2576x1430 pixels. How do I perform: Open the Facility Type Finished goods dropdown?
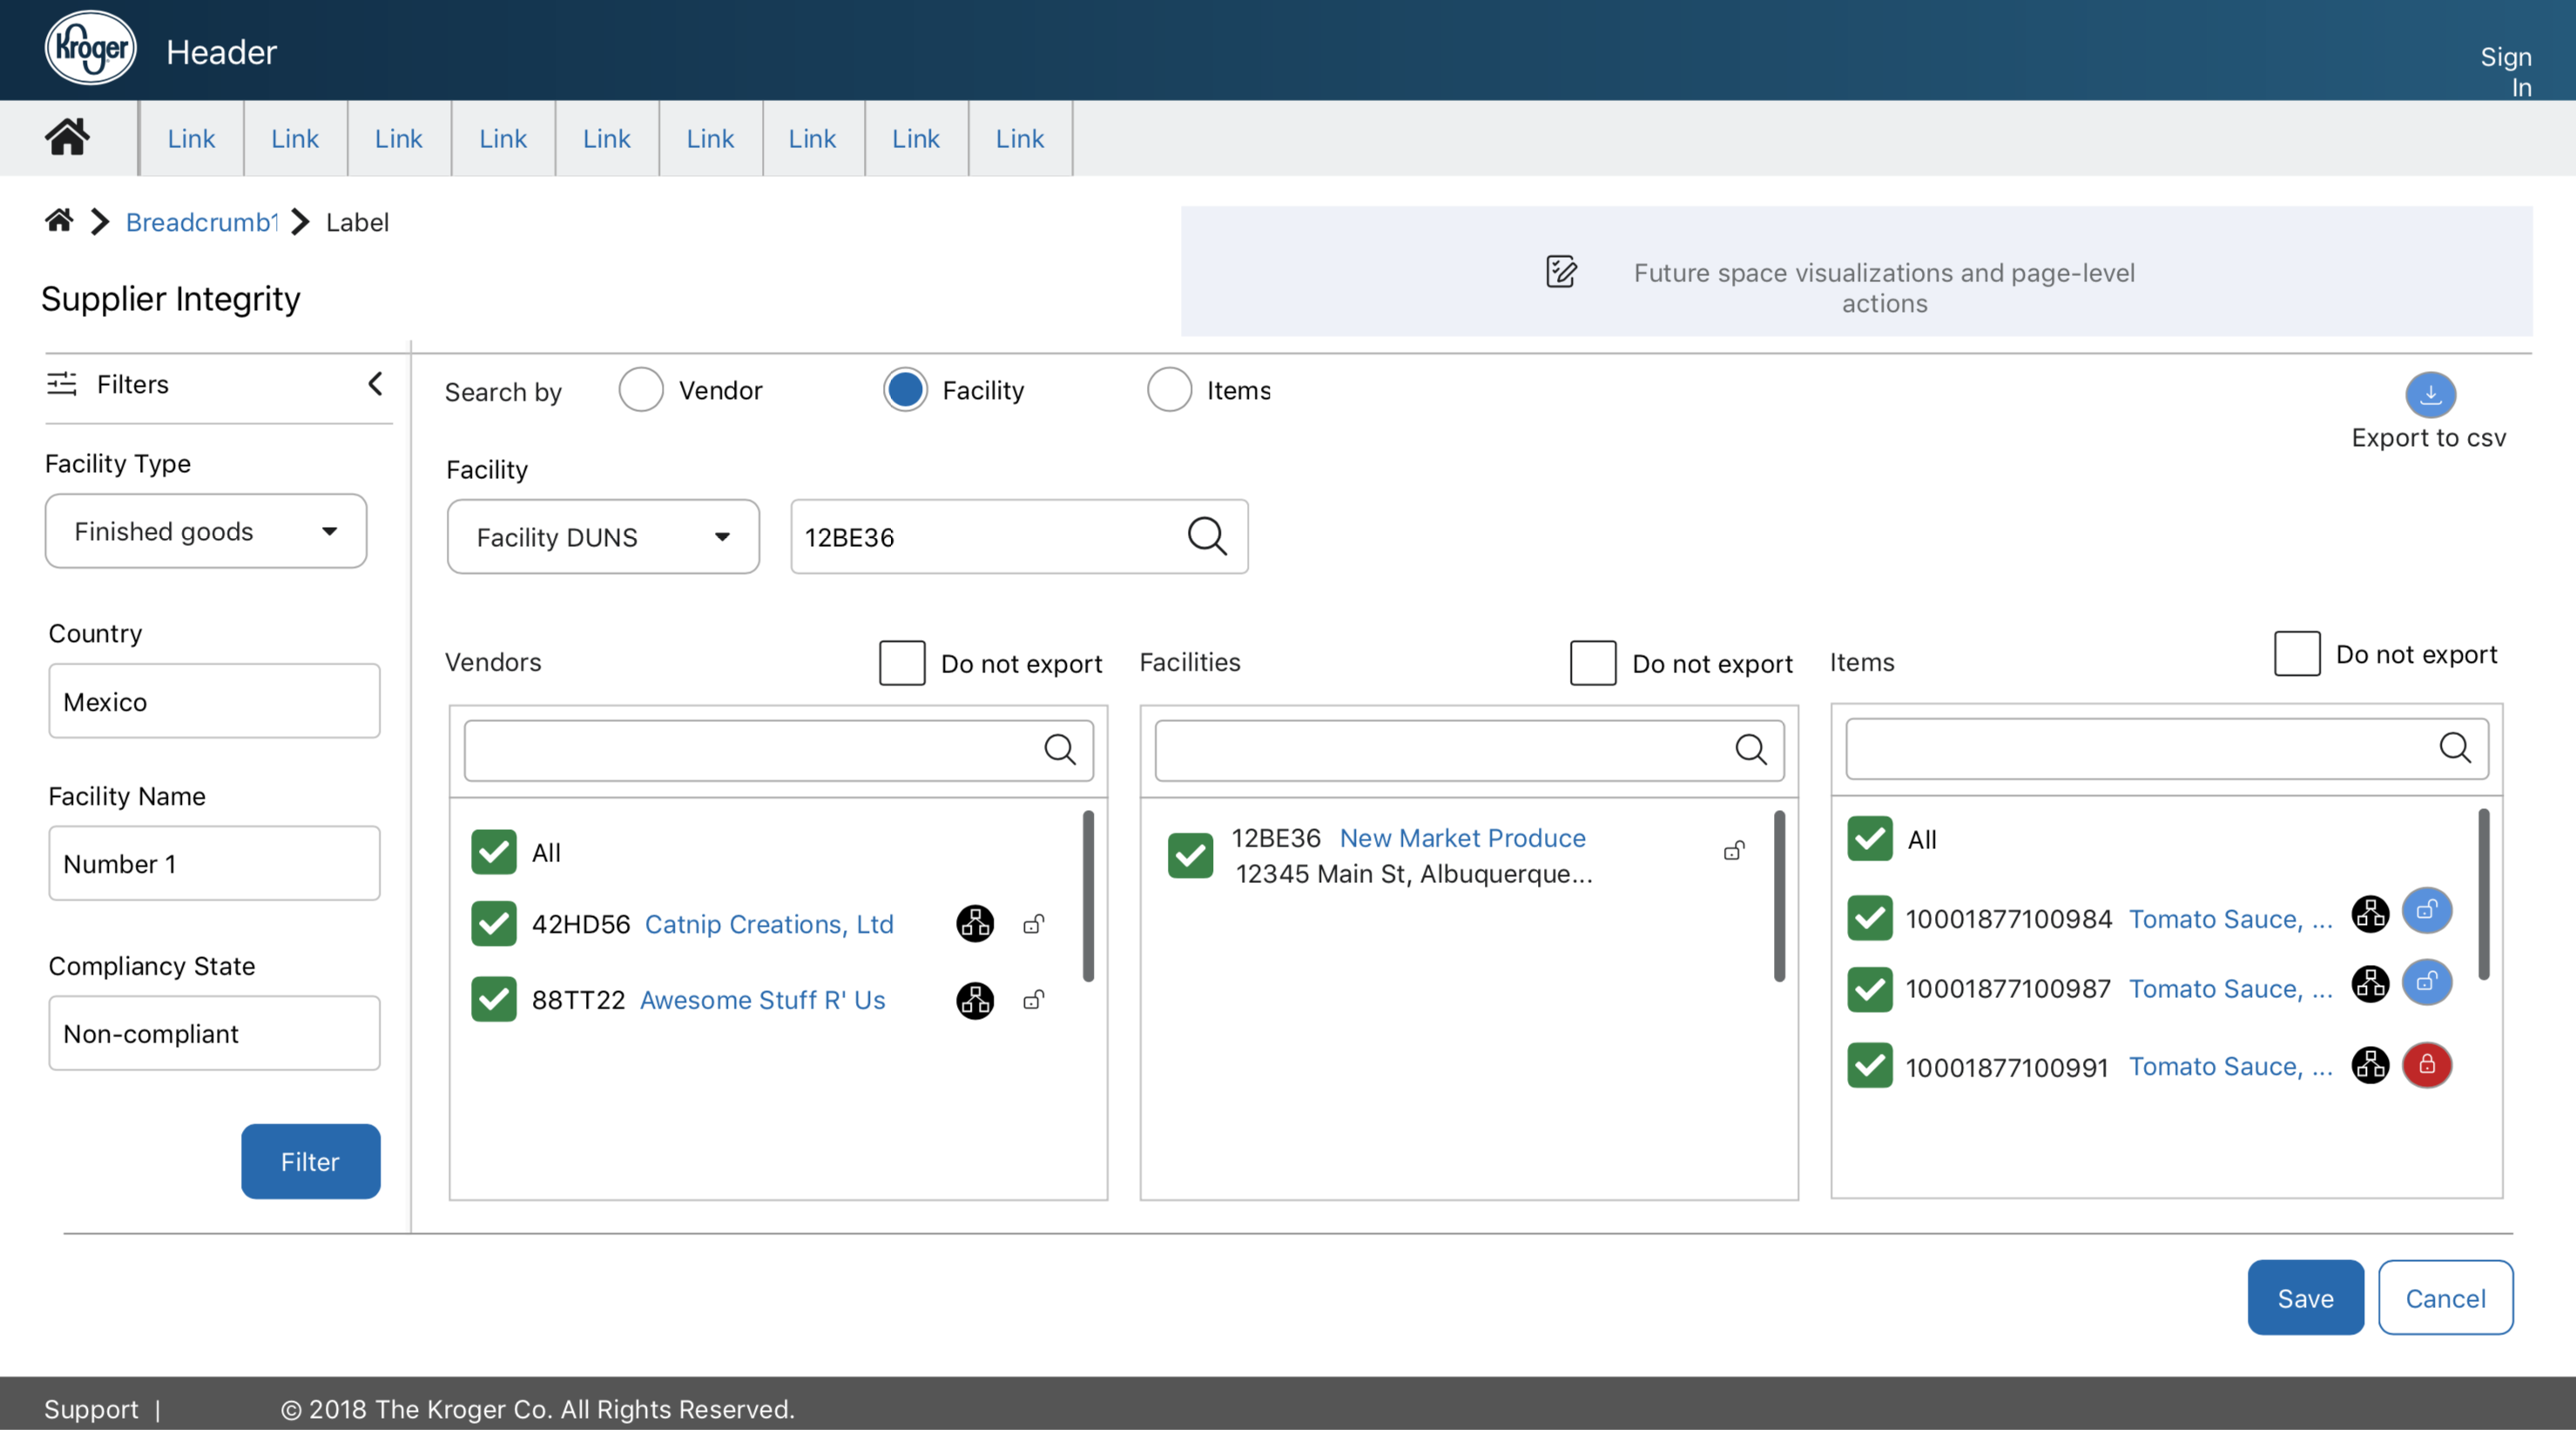point(206,531)
